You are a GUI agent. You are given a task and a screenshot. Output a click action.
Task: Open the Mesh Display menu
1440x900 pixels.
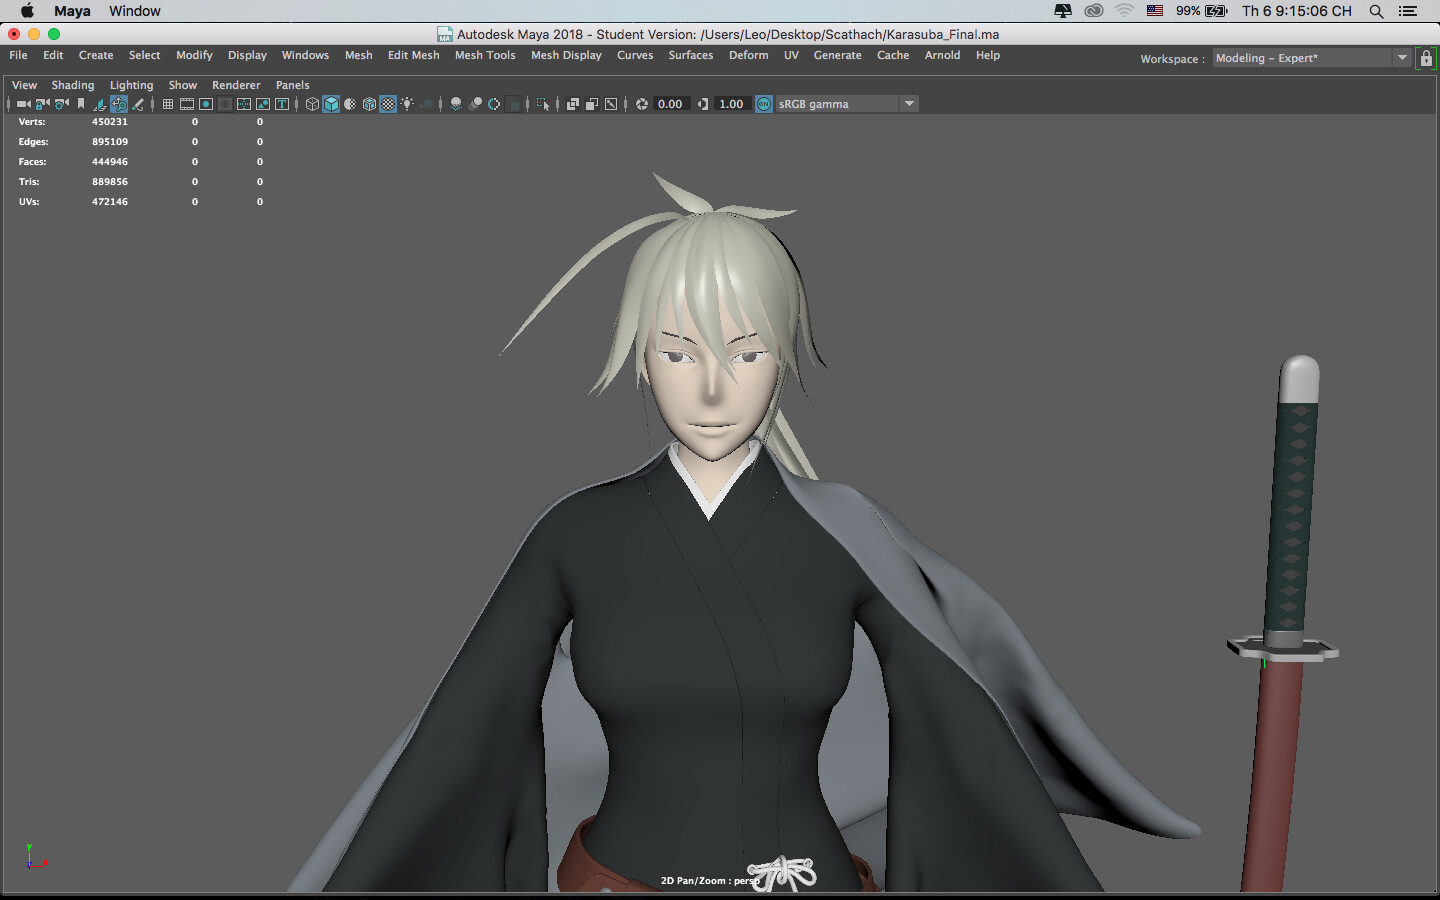pyautogui.click(x=566, y=55)
